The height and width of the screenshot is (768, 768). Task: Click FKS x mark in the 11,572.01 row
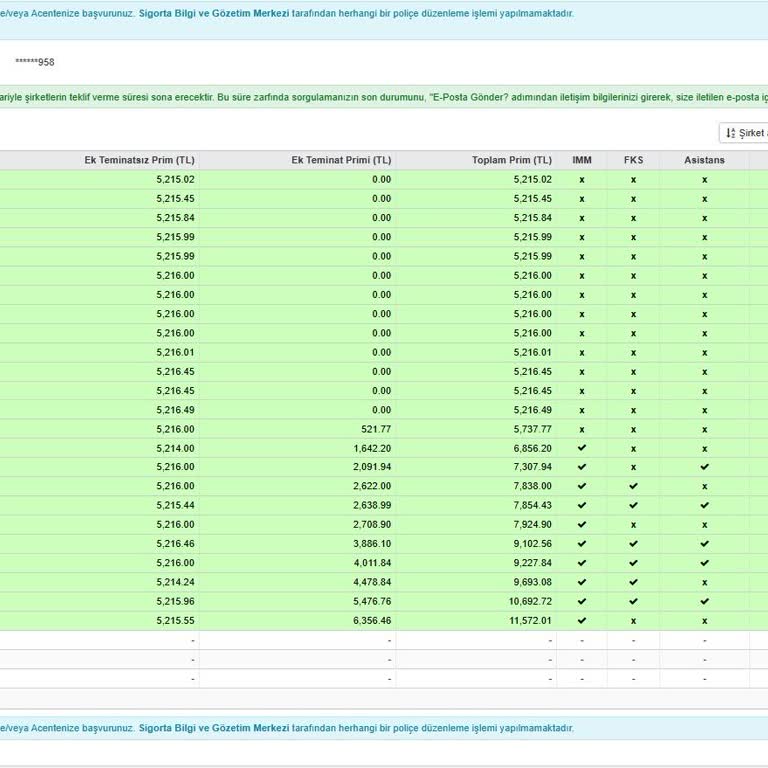[x=633, y=621]
